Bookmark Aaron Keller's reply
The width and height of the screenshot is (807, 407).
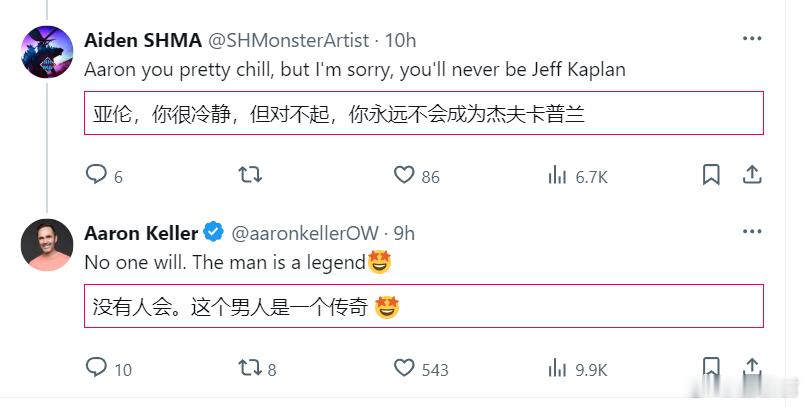click(711, 368)
